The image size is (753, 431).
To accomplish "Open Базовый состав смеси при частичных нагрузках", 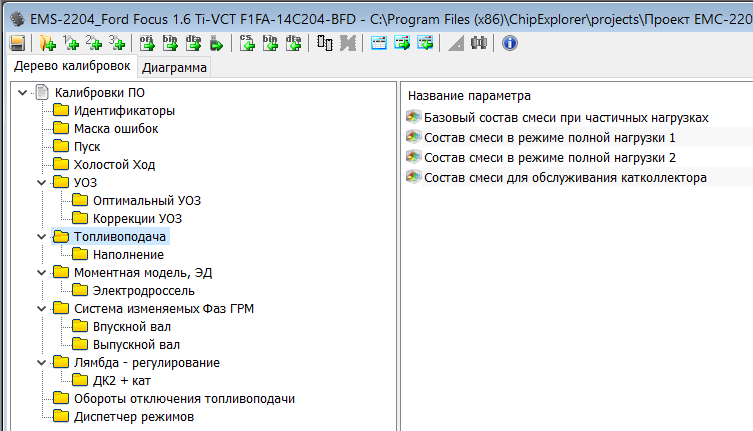I will click(x=566, y=117).
